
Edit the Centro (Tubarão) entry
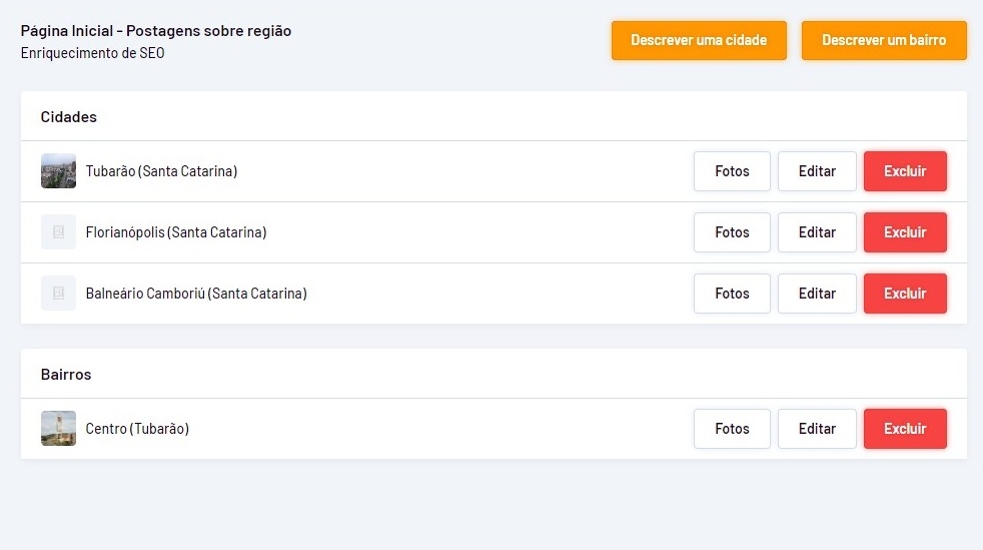[817, 429]
